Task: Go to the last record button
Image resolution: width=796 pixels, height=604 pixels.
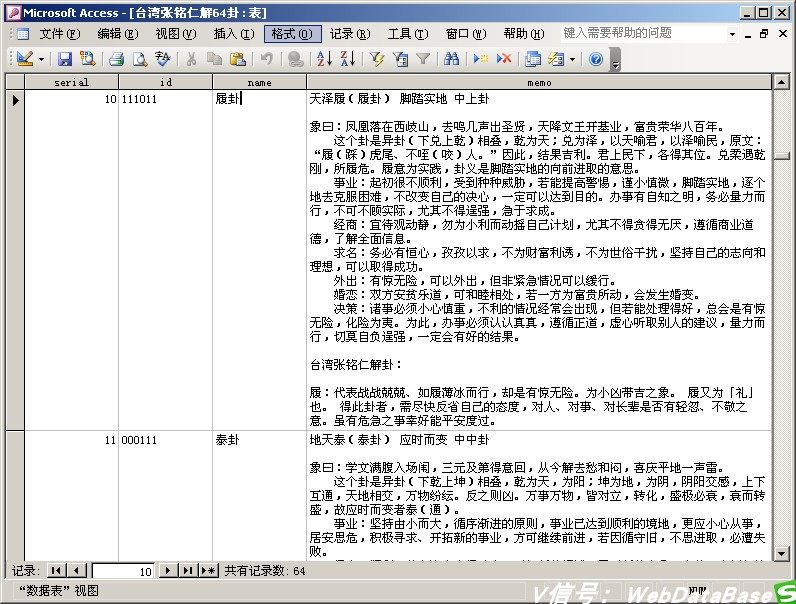Action: [188, 571]
